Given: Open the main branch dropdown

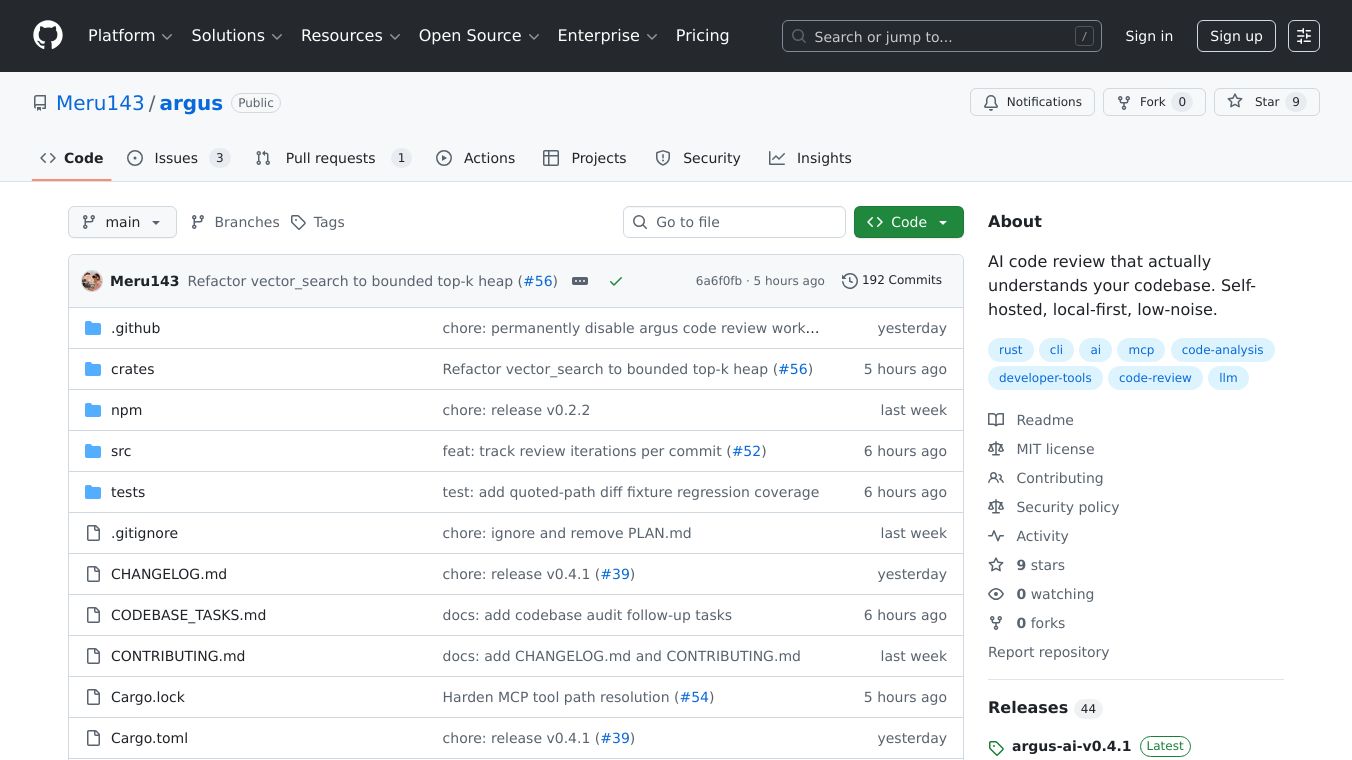Looking at the screenshot, I should click(x=122, y=222).
